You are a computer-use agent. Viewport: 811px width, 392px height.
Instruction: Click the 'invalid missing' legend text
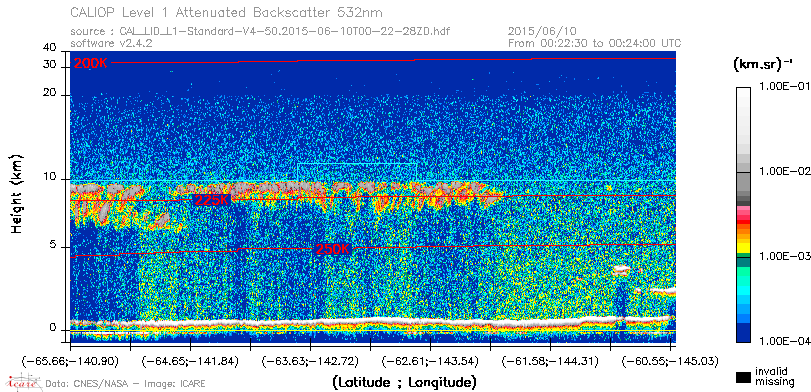pyautogui.click(x=774, y=377)
